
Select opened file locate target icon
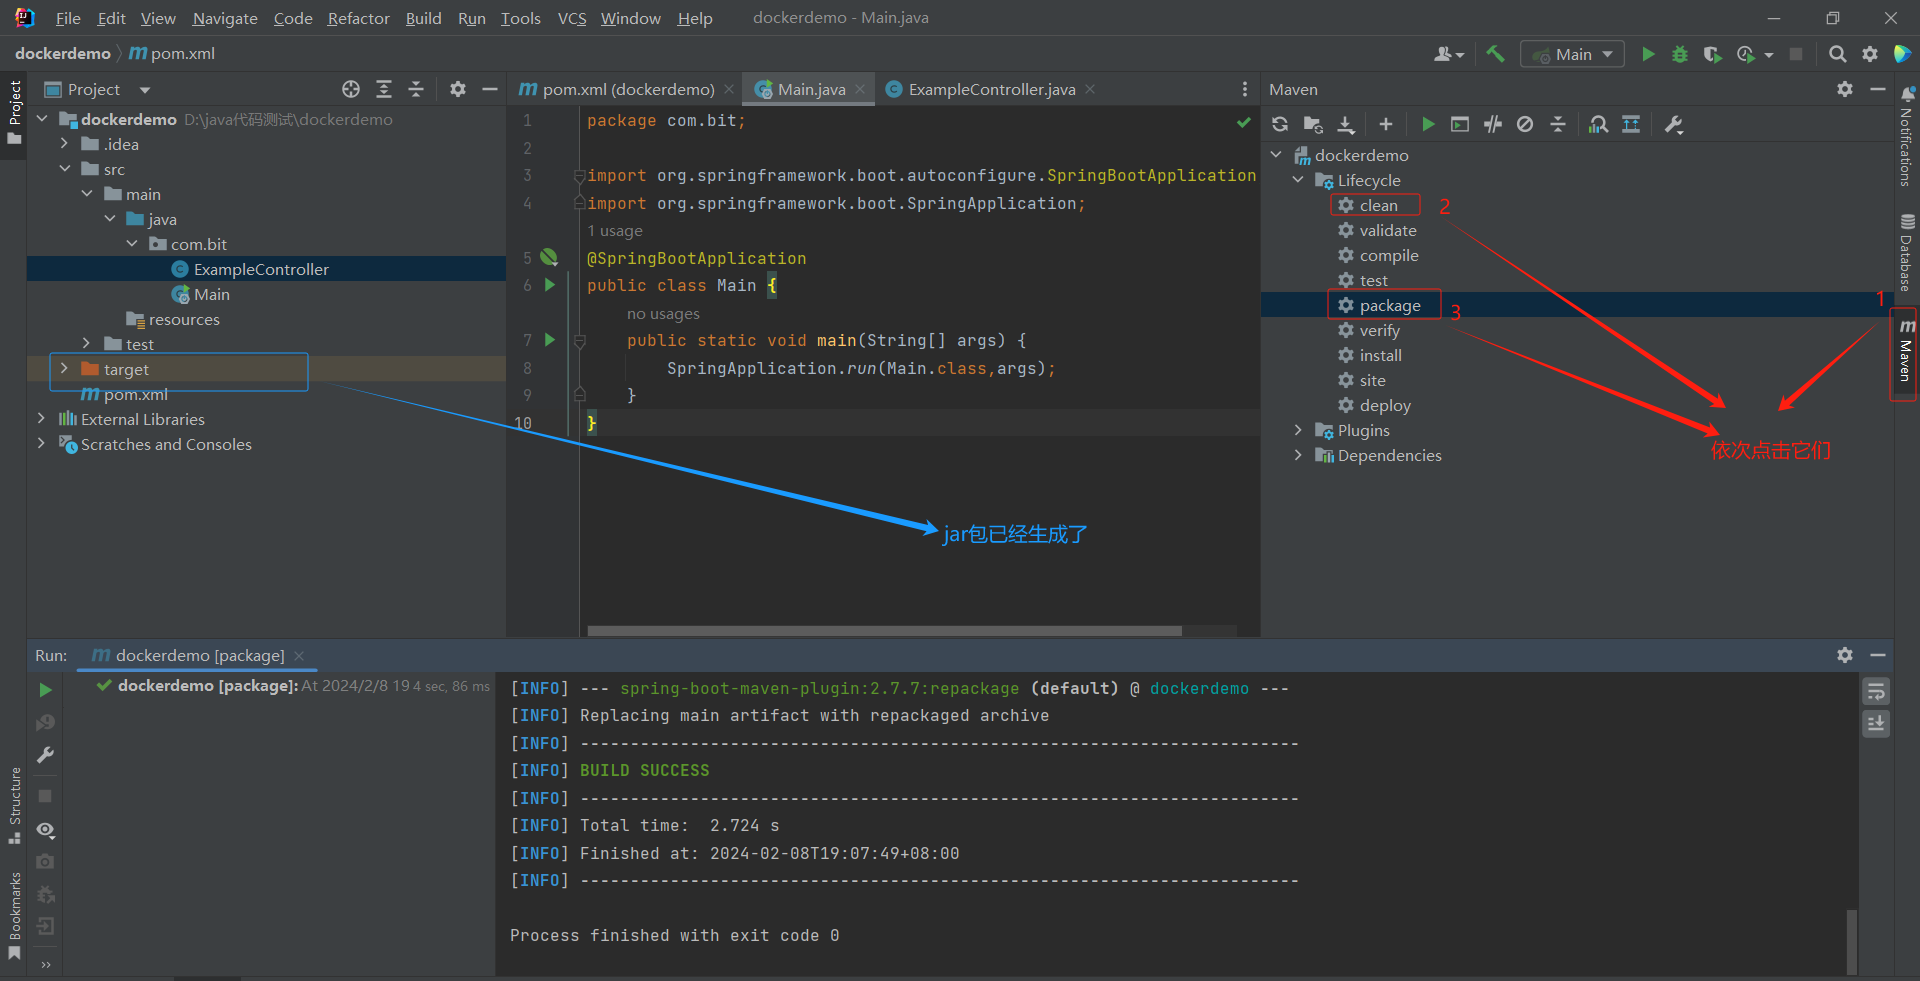(x=351, y=89)
